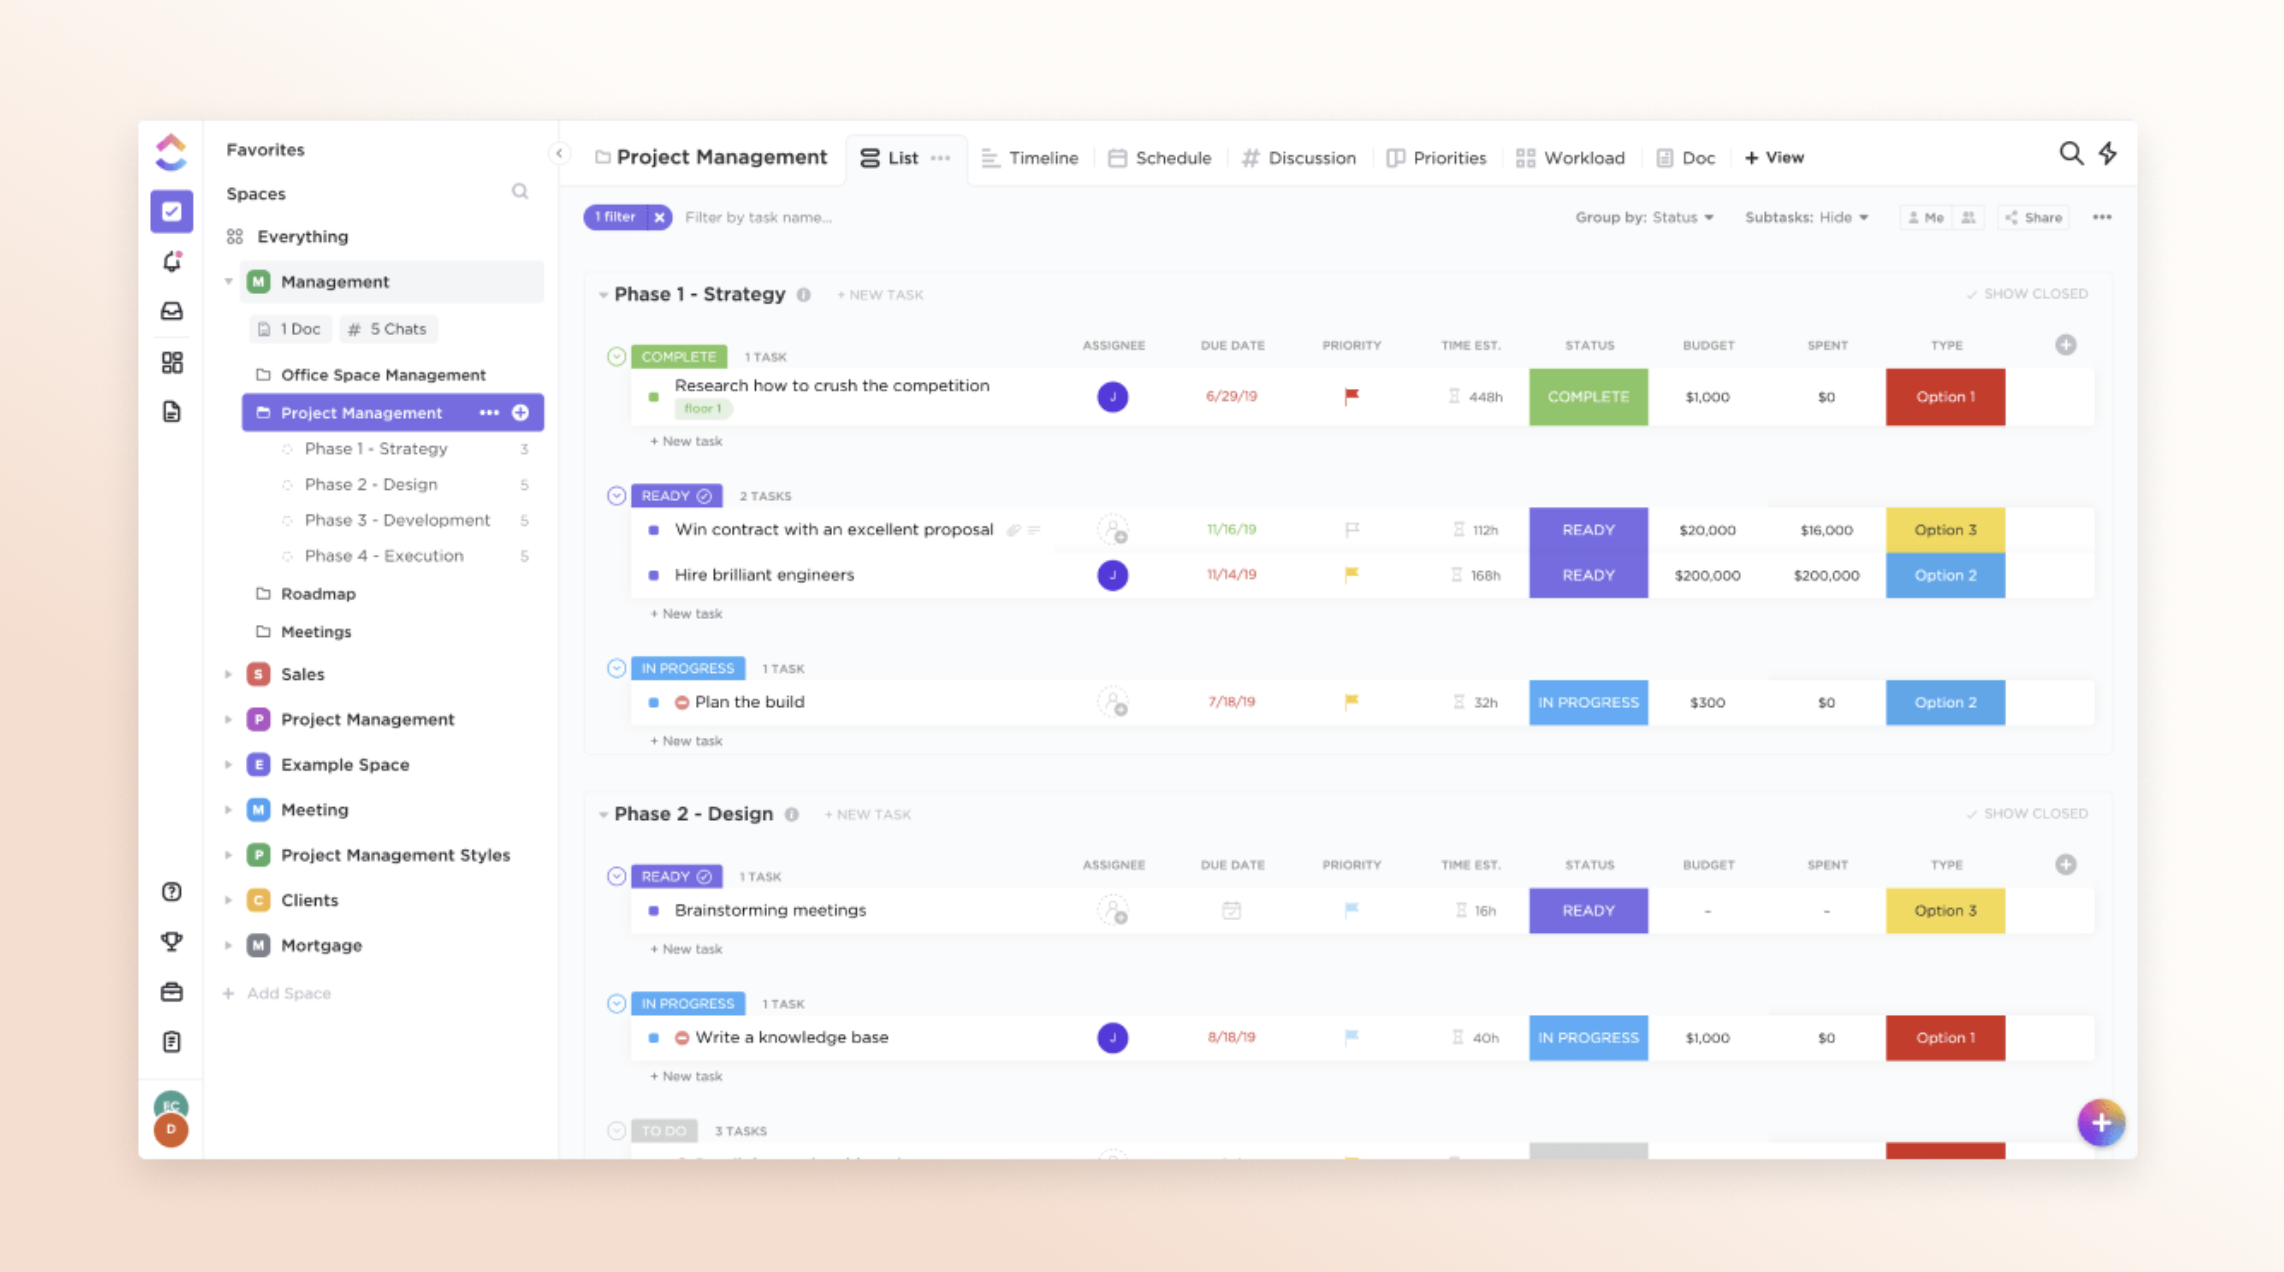Screen dimensions: 2284x1272
Task: Open the trophy goals icon
Action: (172, 941)
